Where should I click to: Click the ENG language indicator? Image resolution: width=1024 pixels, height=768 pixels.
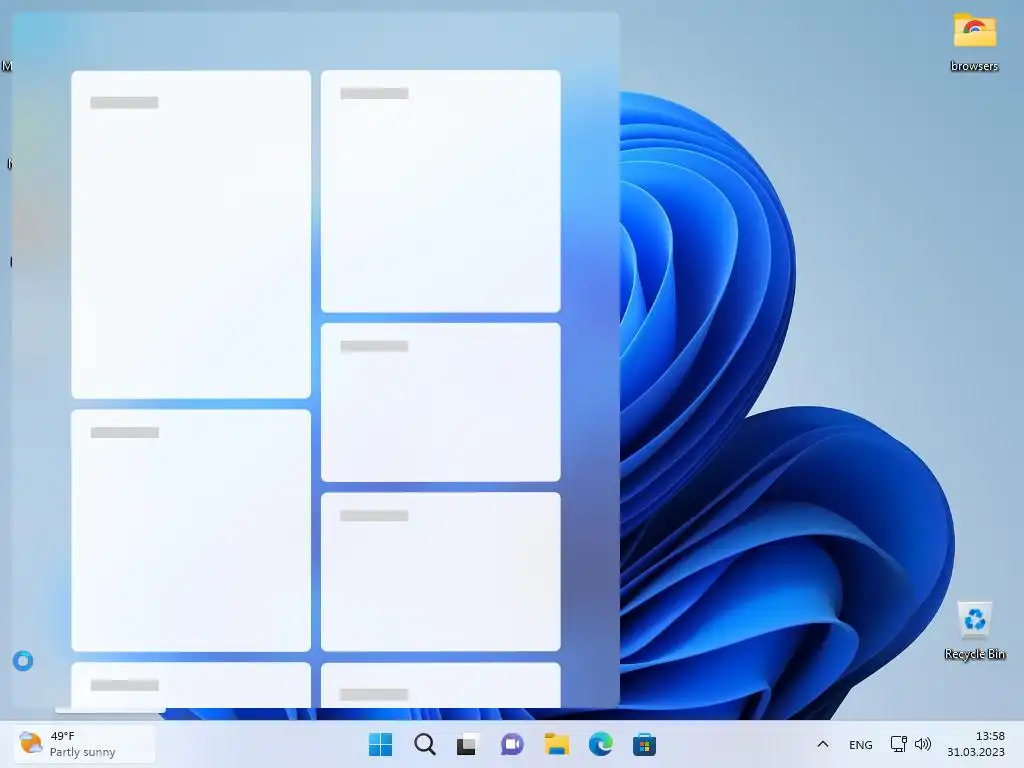coord(860,744)
